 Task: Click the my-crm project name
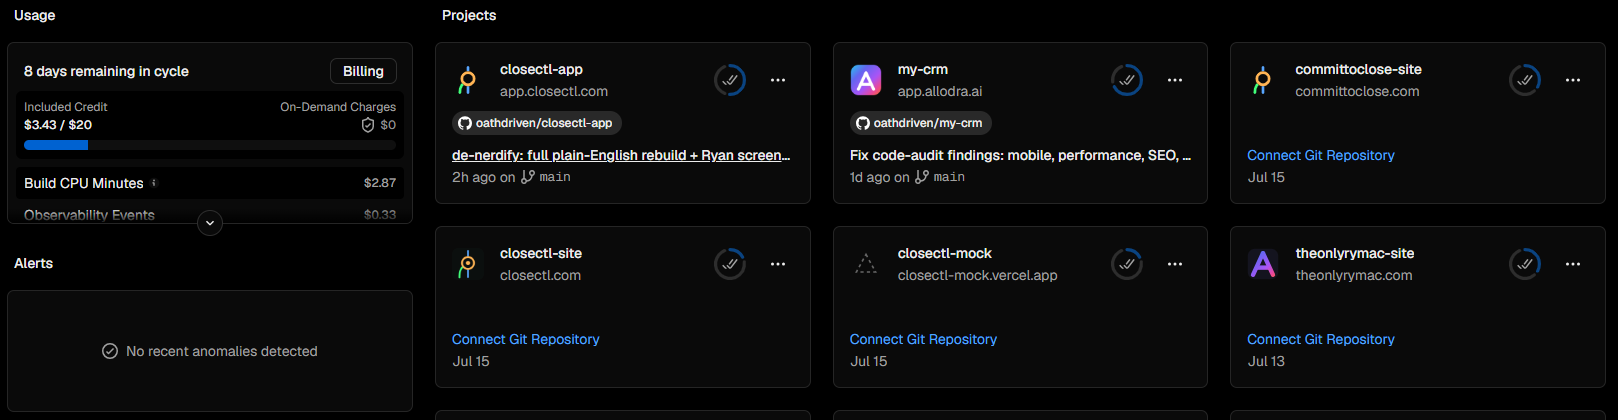pos(923,69)
